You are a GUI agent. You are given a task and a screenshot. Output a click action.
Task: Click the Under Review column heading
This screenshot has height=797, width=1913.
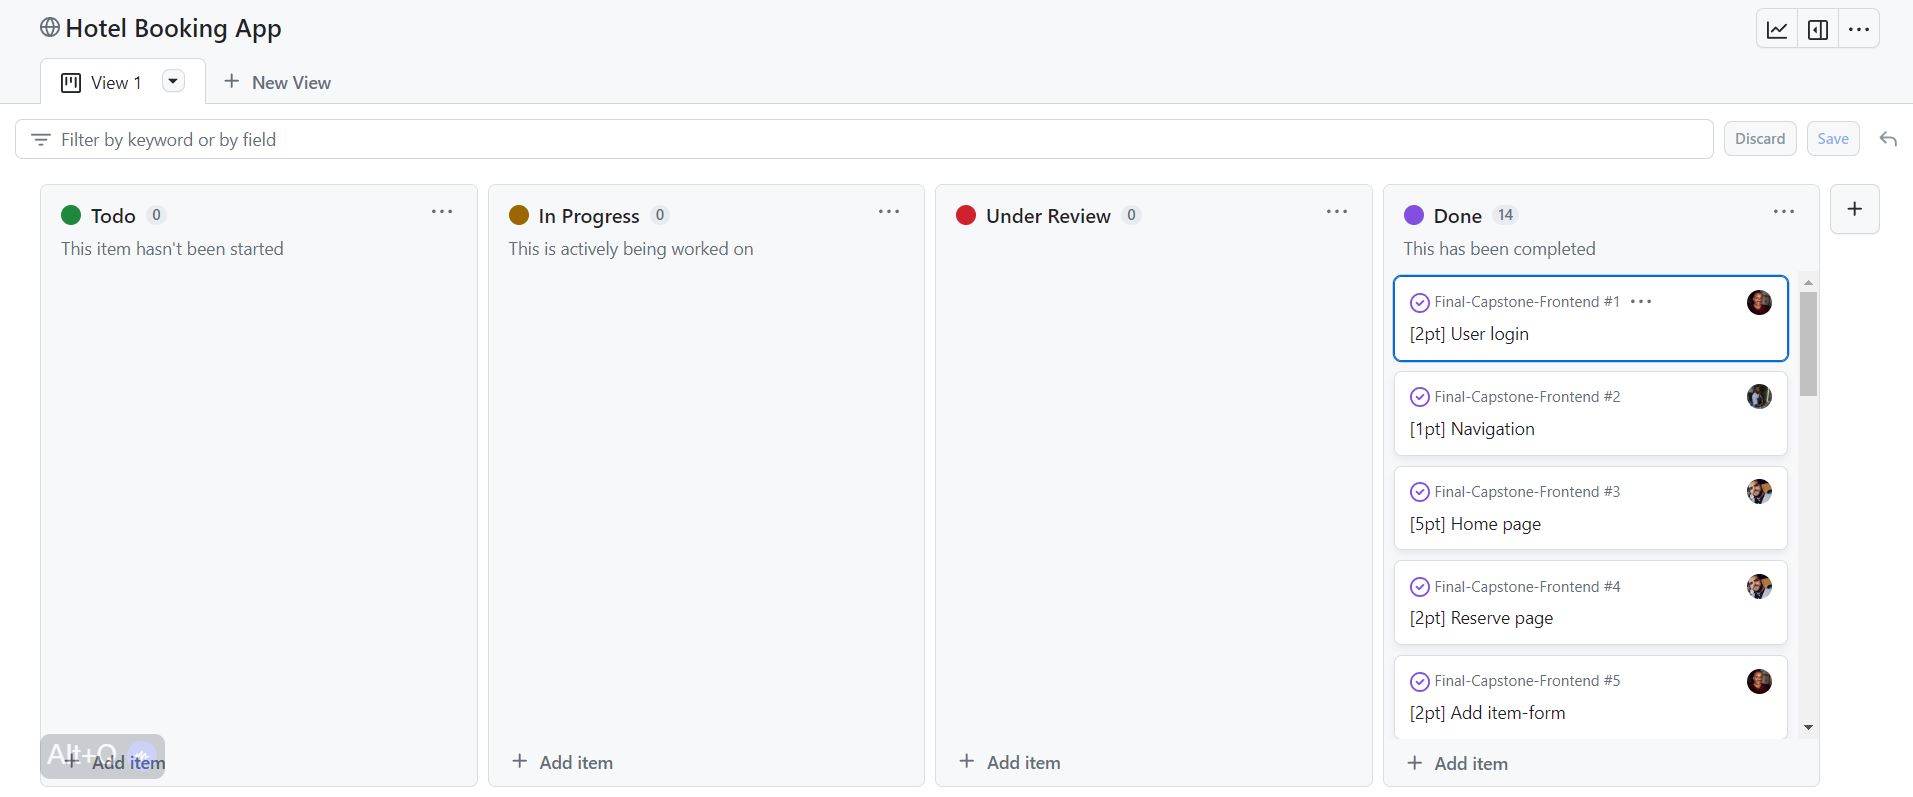tap(1048, 216)
